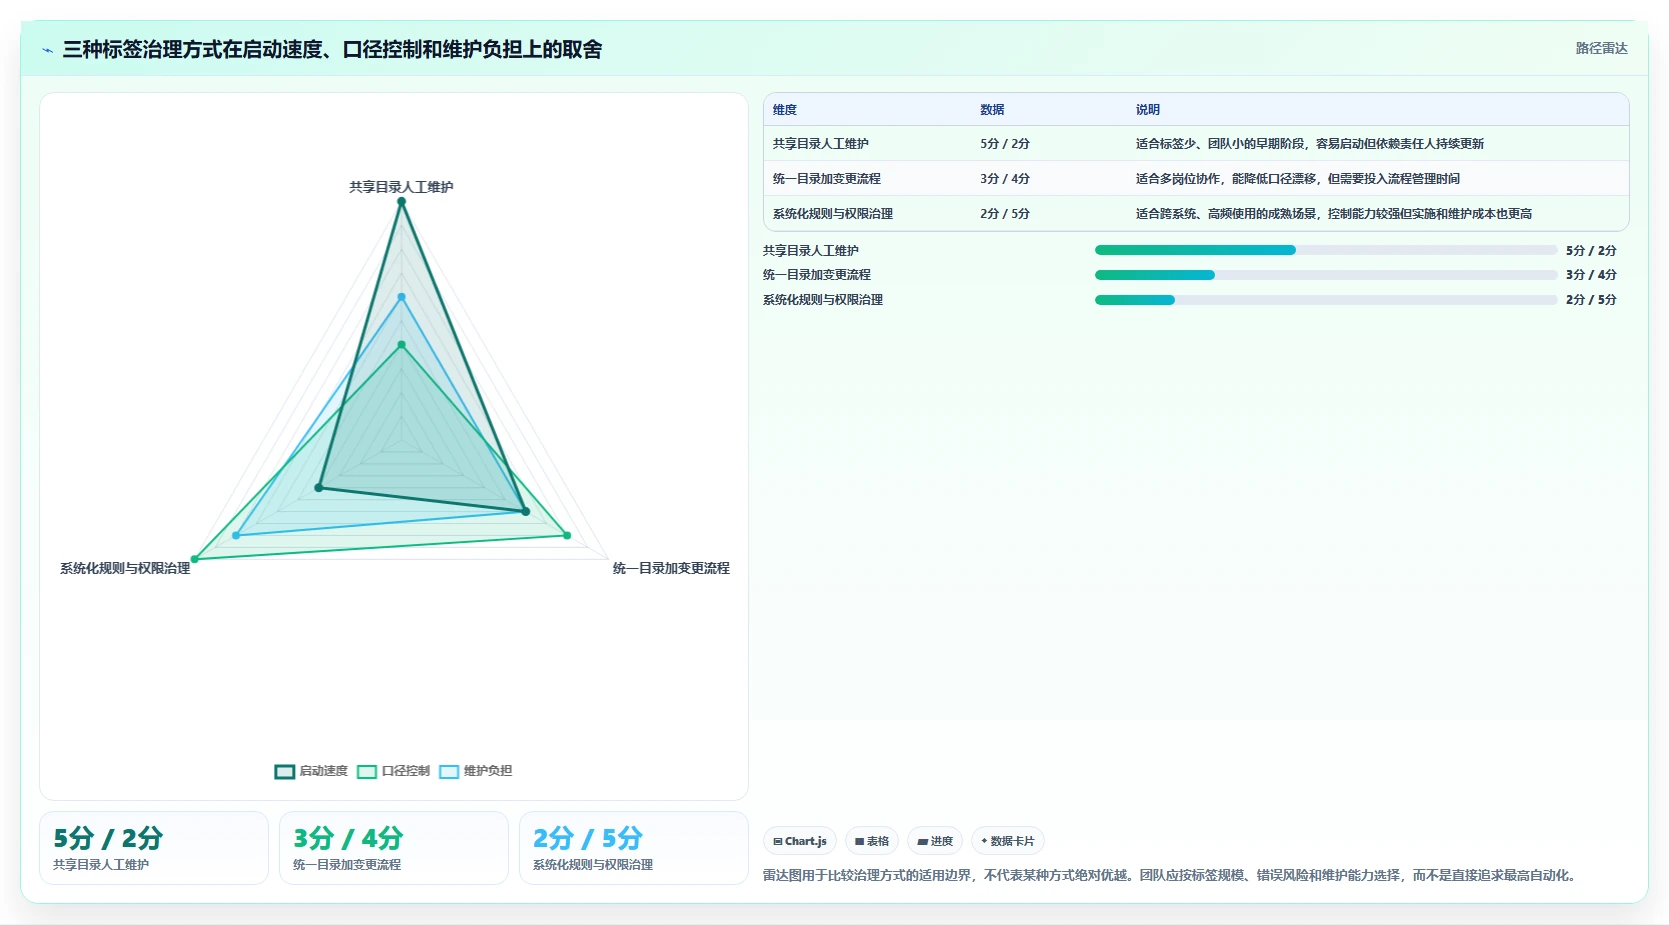Click the Chart.js tag chip
1669x925 pixels.
tap(800, 841)
